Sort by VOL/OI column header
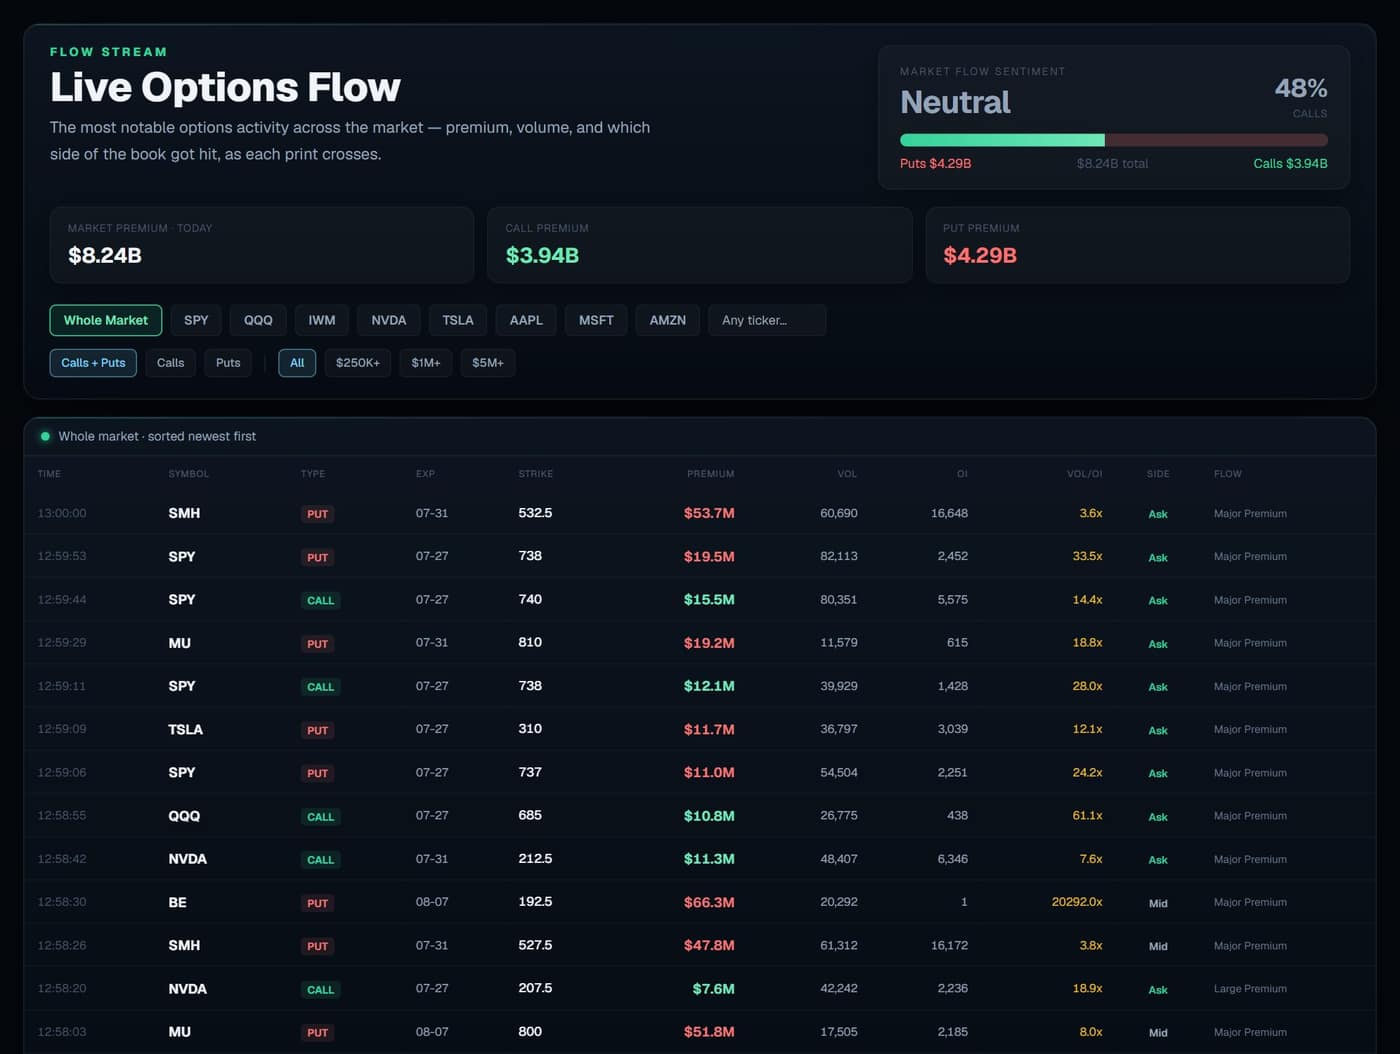The image size is (1400, 1054). click(1084, 474)
